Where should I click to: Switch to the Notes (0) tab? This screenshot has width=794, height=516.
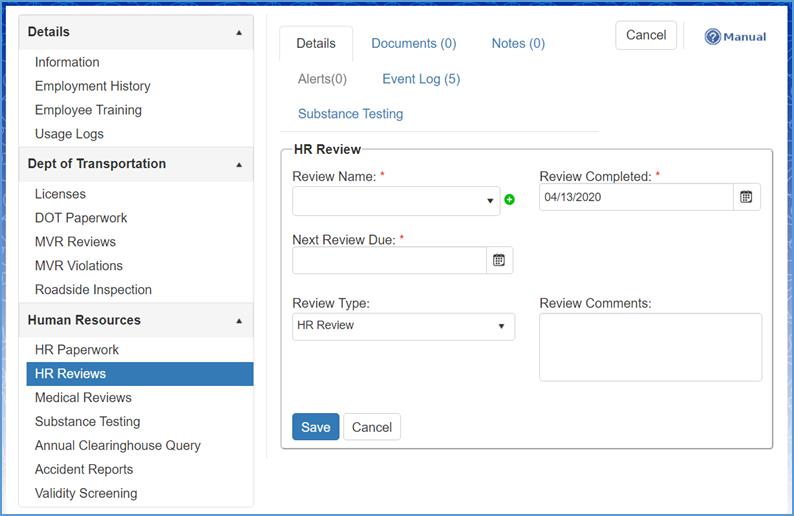click(518, 43)
